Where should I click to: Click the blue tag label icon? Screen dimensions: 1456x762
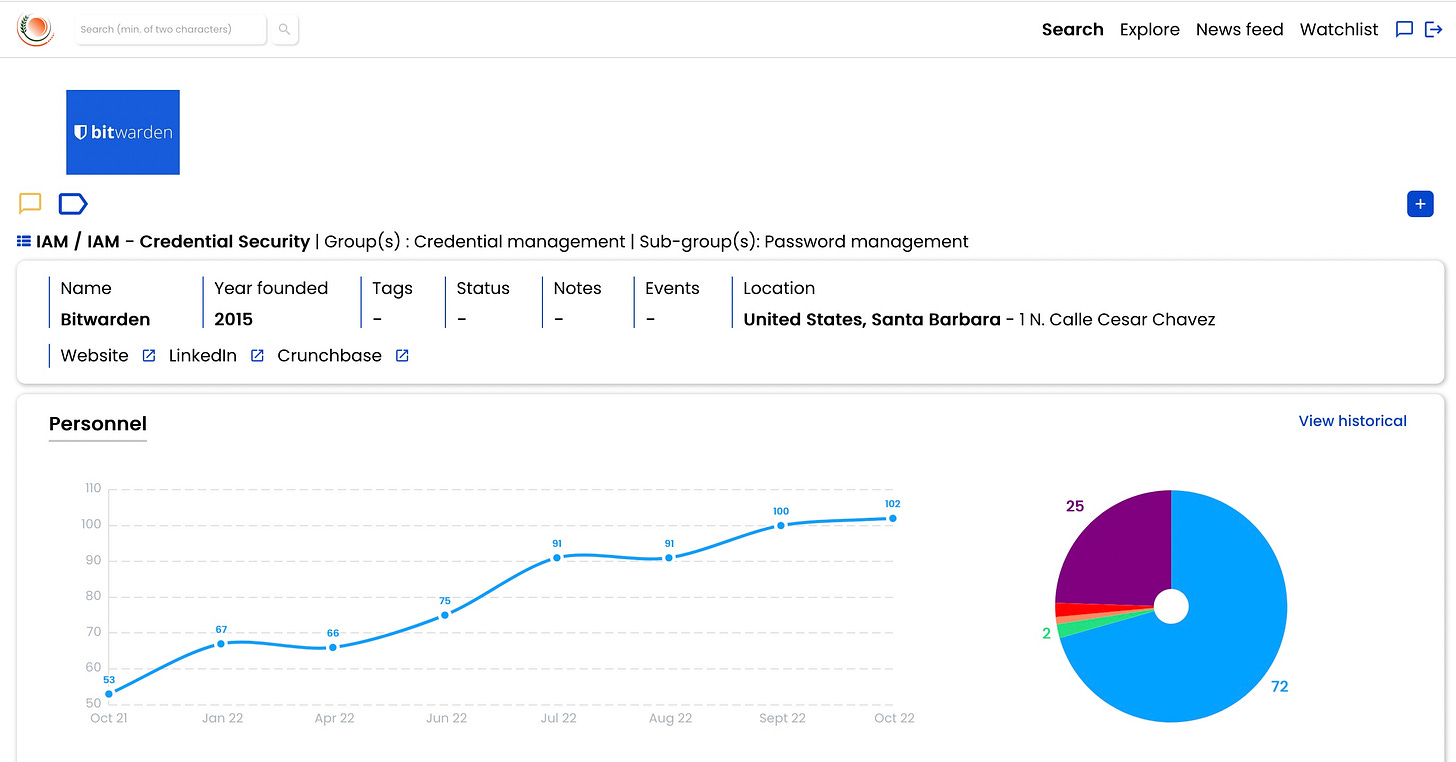(73, 204)
